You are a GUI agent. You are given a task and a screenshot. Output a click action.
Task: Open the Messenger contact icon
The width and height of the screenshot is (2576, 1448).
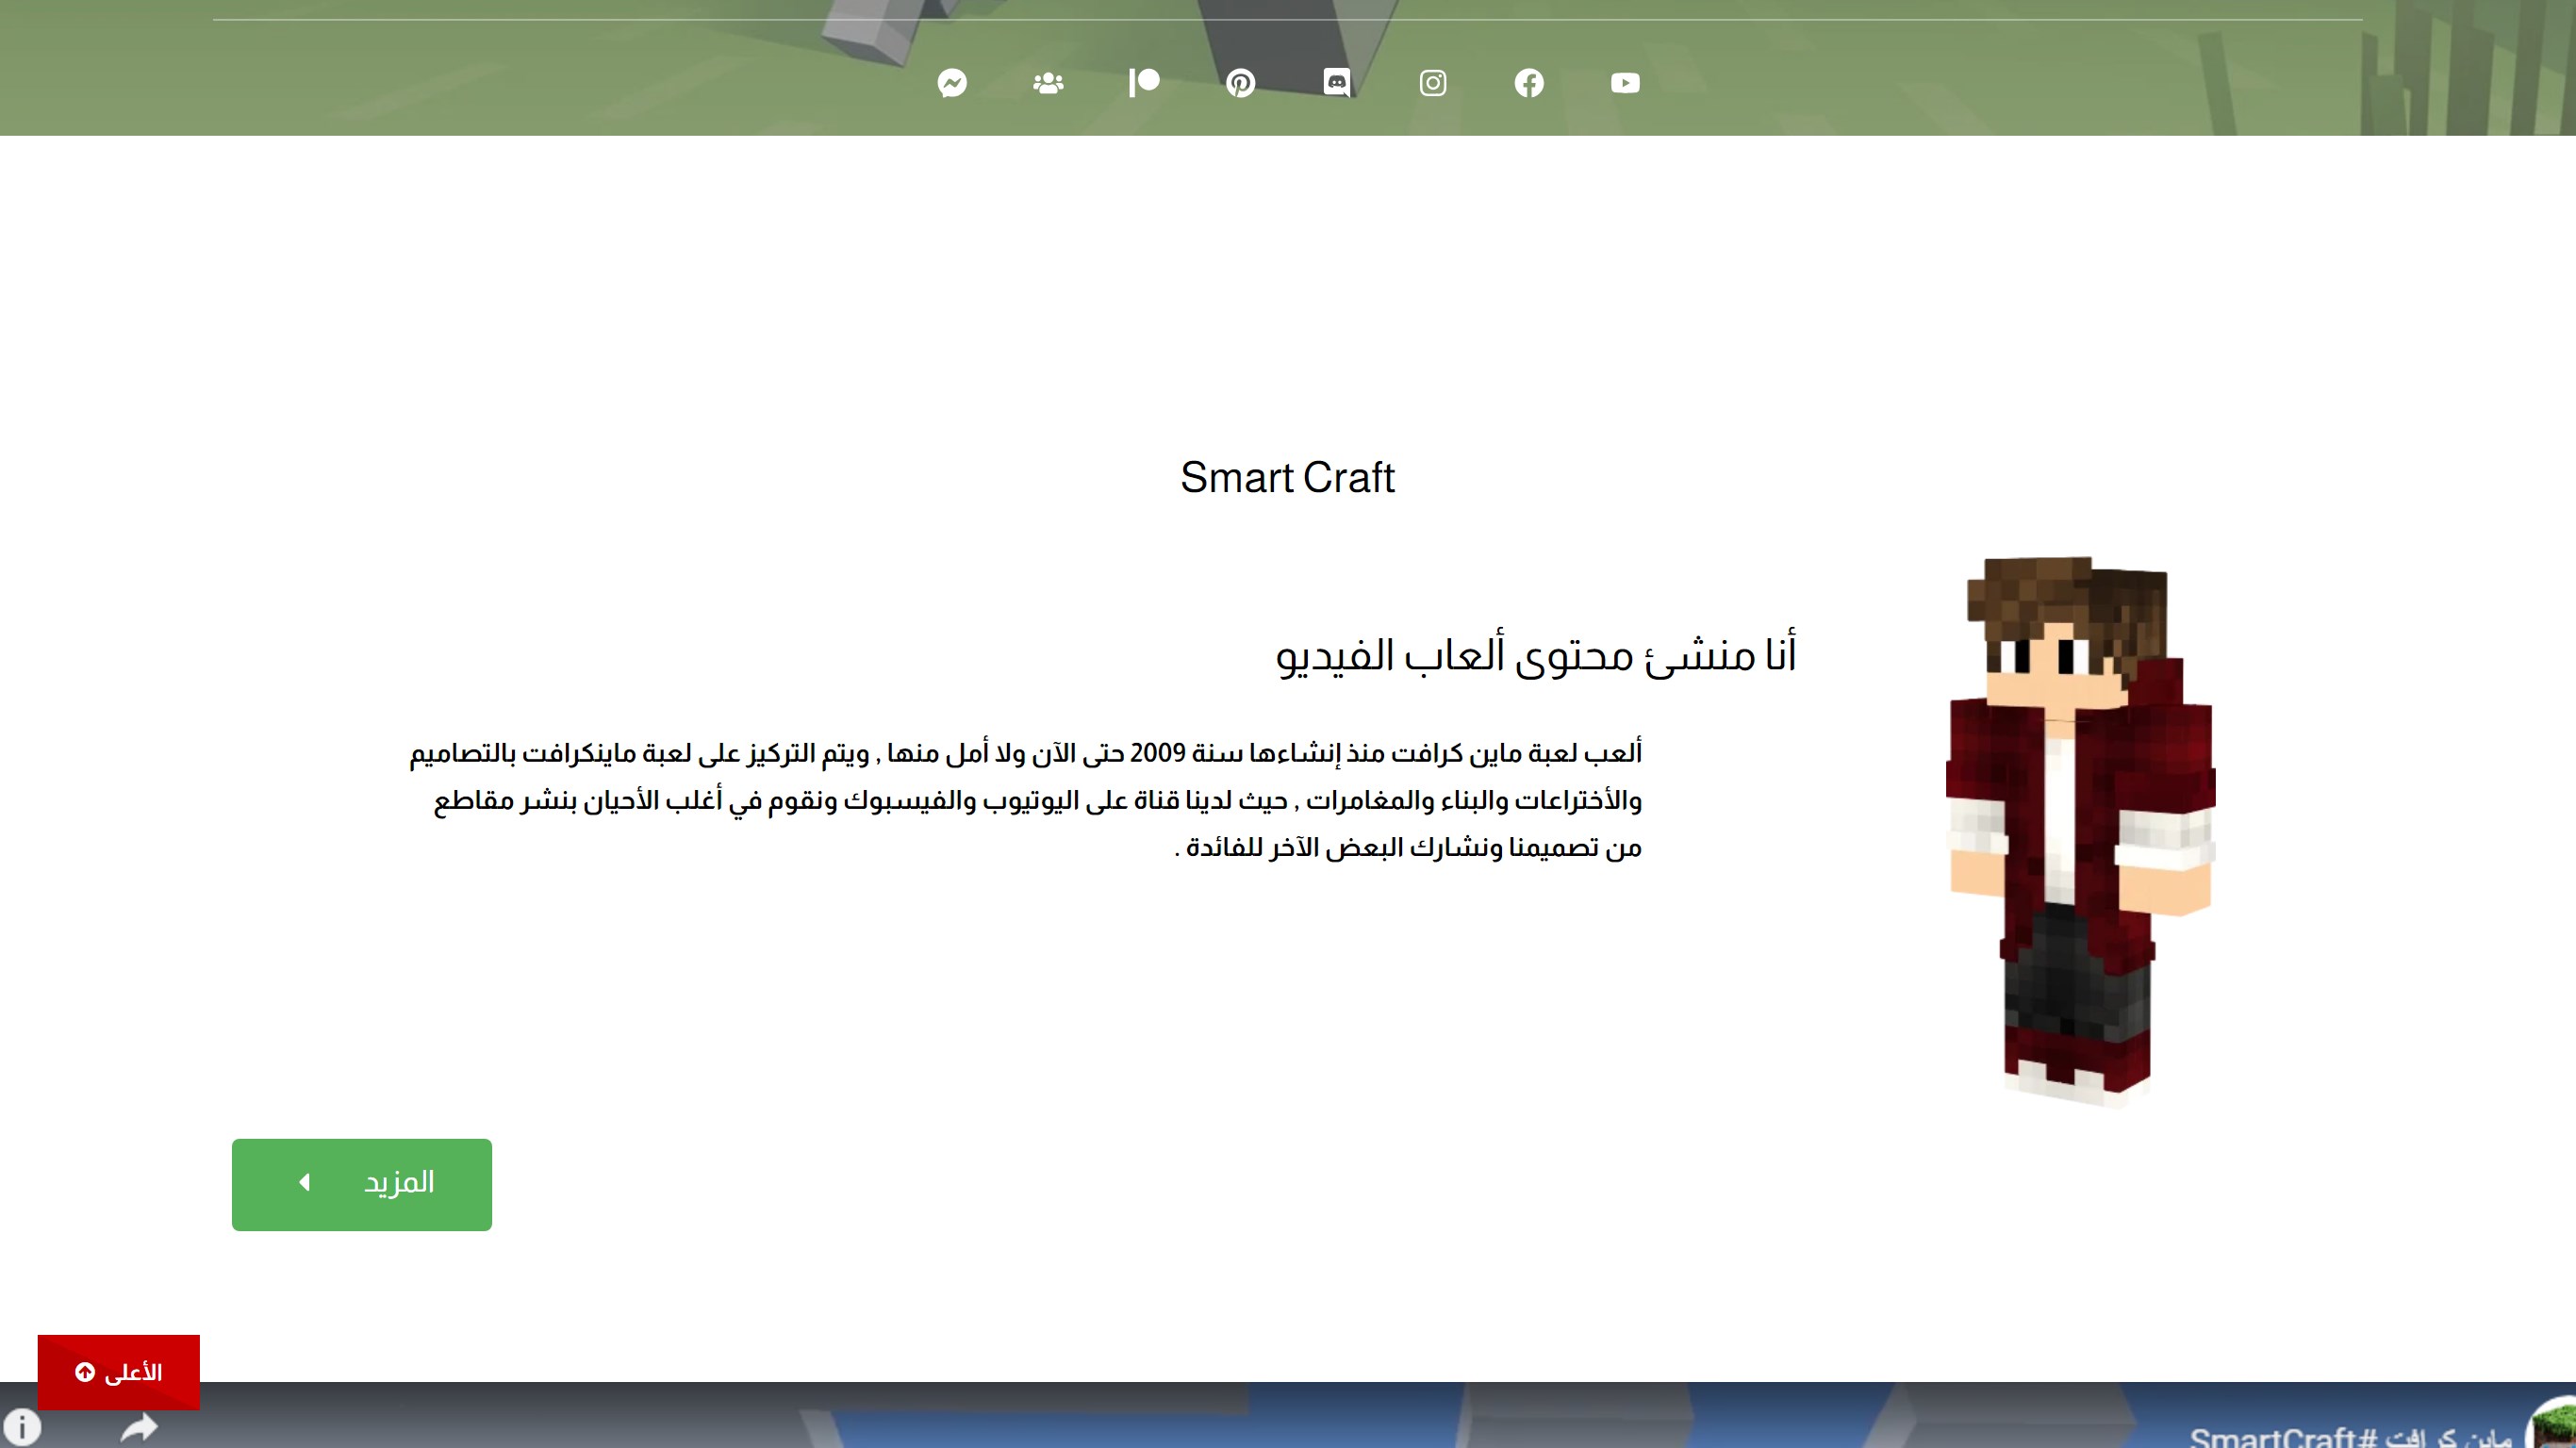(954, 84)
